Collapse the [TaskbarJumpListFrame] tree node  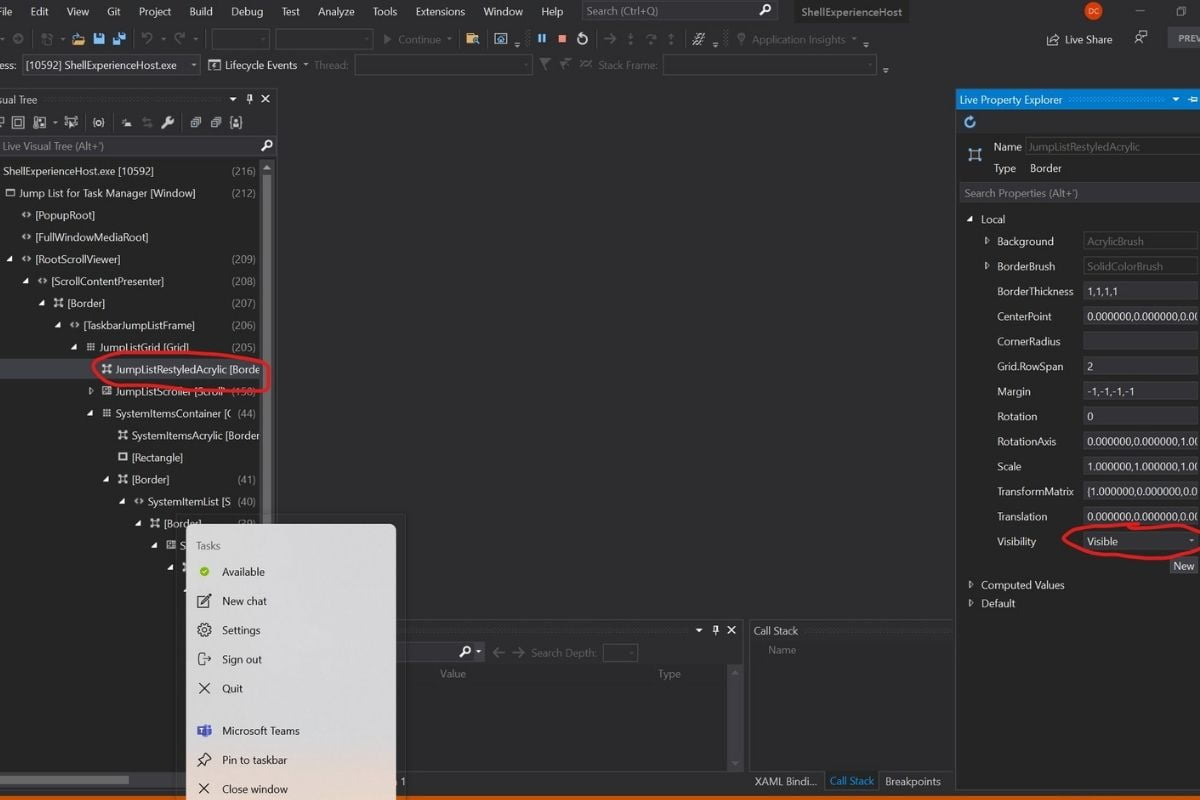pos(59,325)
